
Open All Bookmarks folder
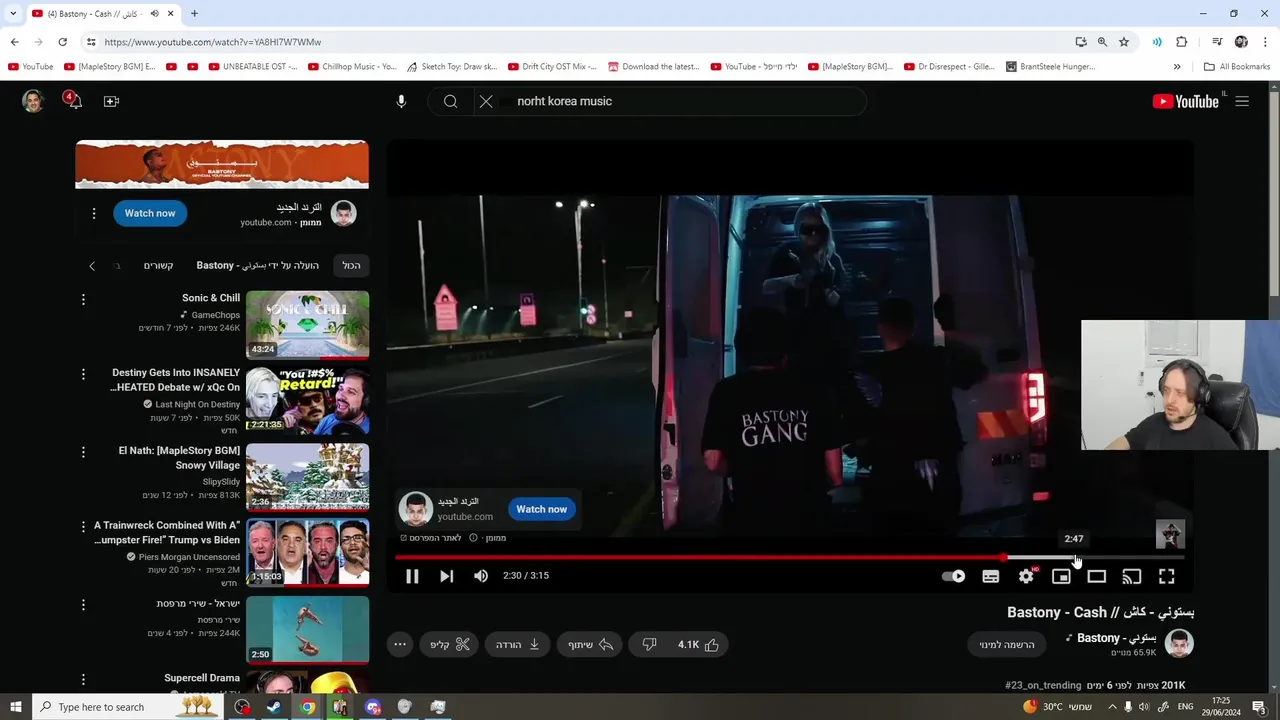tap(1237, 67)
